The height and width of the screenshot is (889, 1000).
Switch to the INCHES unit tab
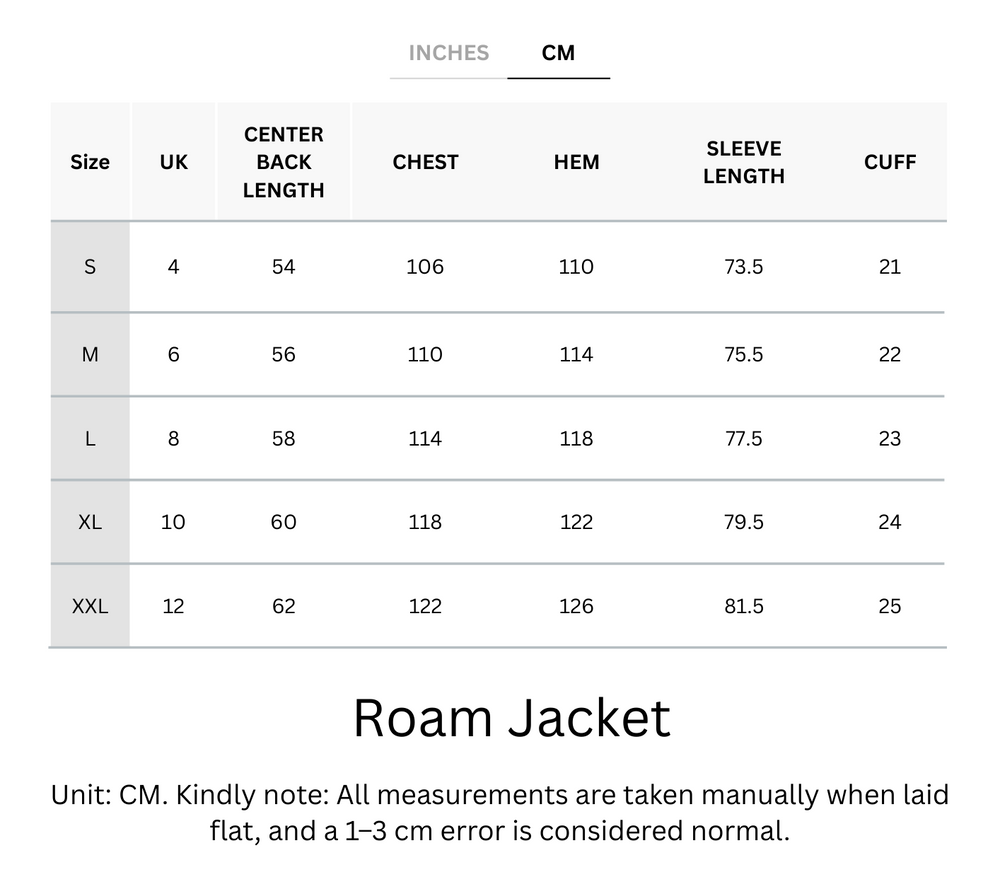pos(448,53)
